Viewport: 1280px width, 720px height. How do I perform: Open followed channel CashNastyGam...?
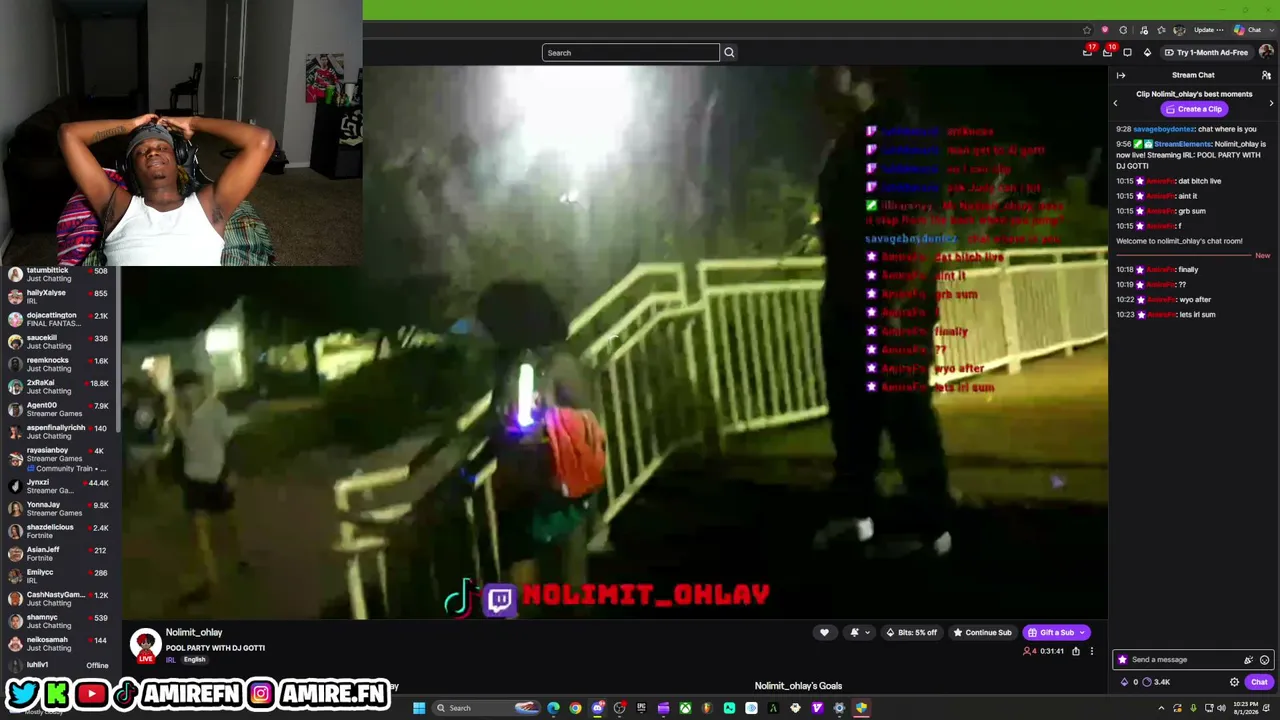(60, 598)
